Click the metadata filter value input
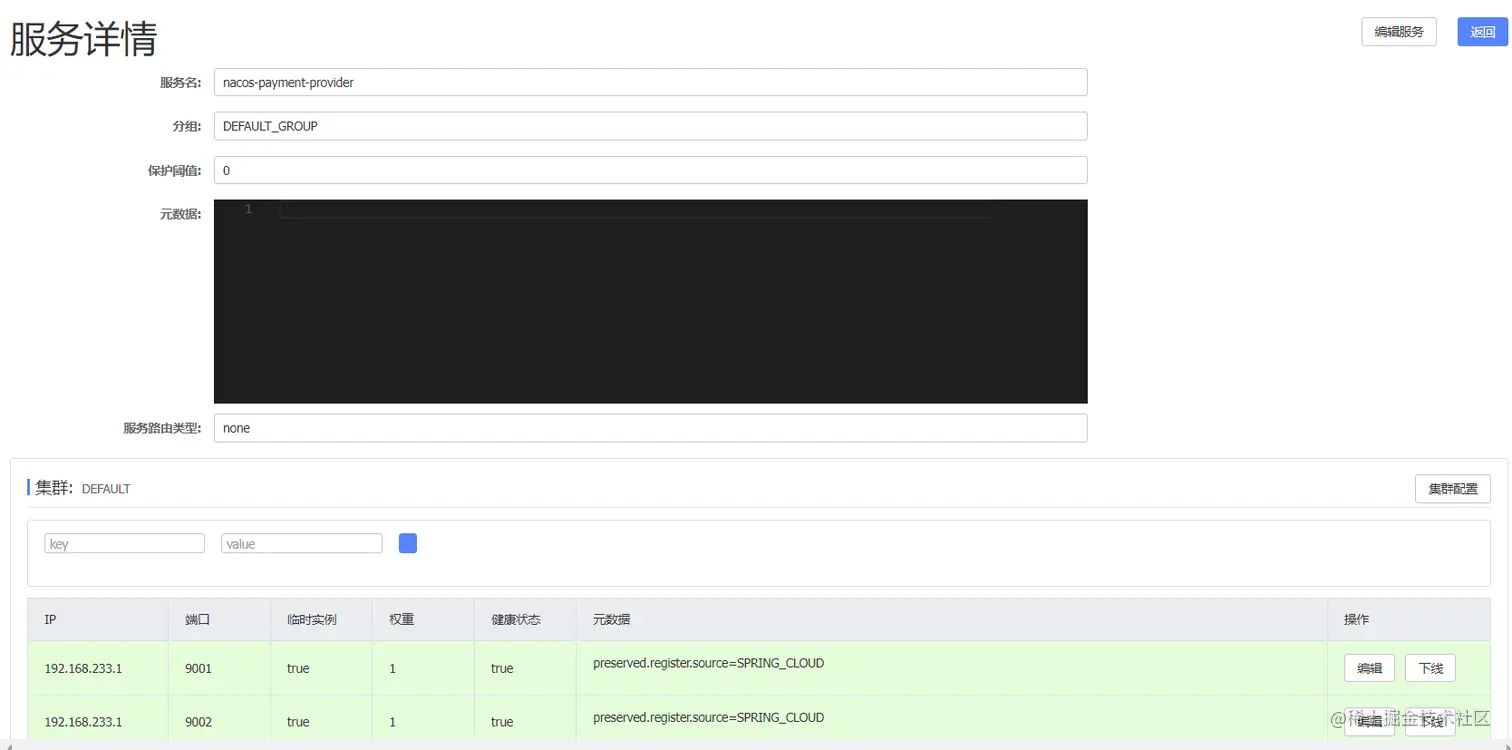The height and width of the screenshot is (750, 1512). click(301, 543)
